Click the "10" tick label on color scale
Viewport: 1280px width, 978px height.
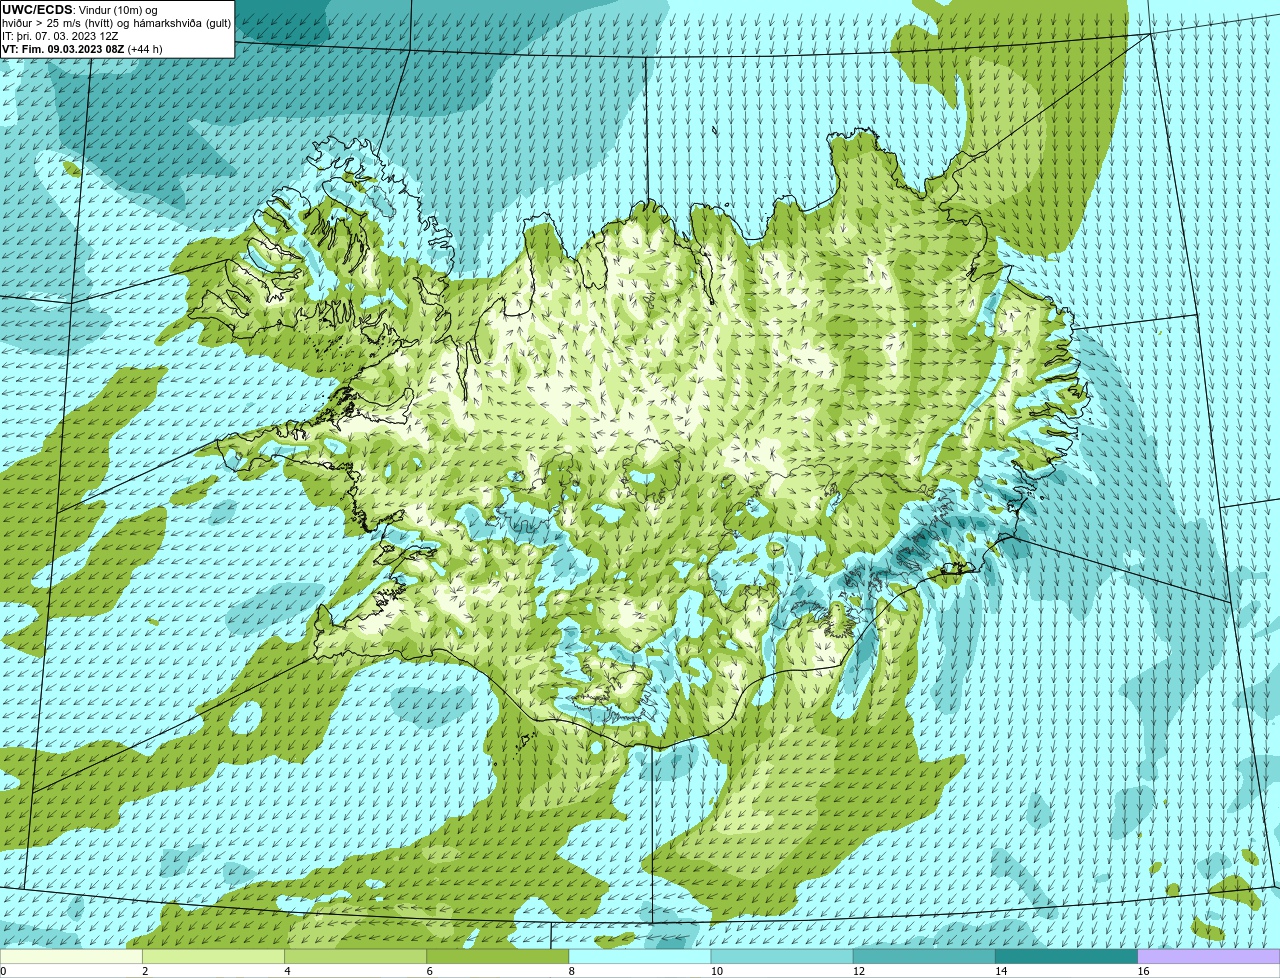[716, 971]
